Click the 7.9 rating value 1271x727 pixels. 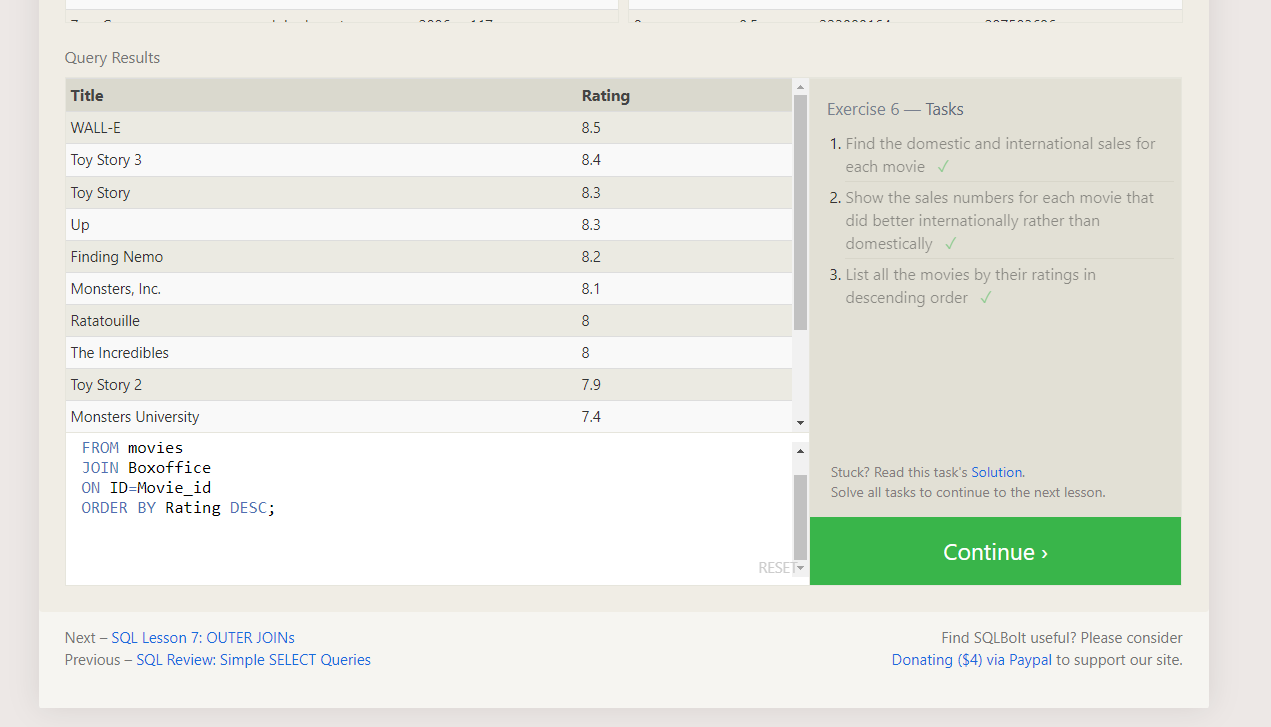click(591, 385)
